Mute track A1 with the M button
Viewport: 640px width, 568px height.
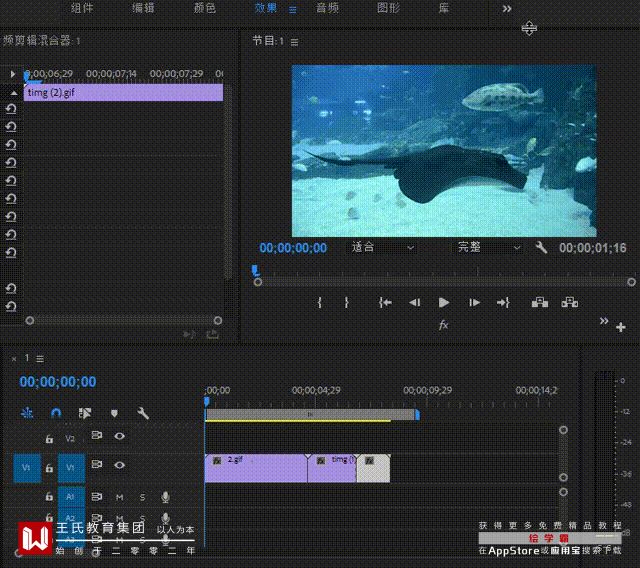120,497
